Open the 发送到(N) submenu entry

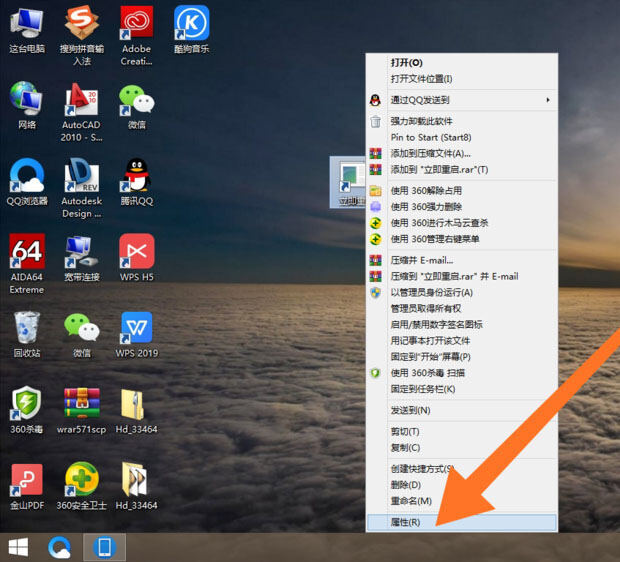pos(461,410)
